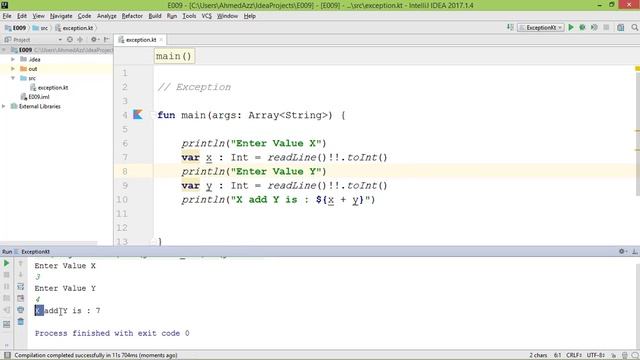Rerun ExceptionKt in the Run panel

(7, 263)
